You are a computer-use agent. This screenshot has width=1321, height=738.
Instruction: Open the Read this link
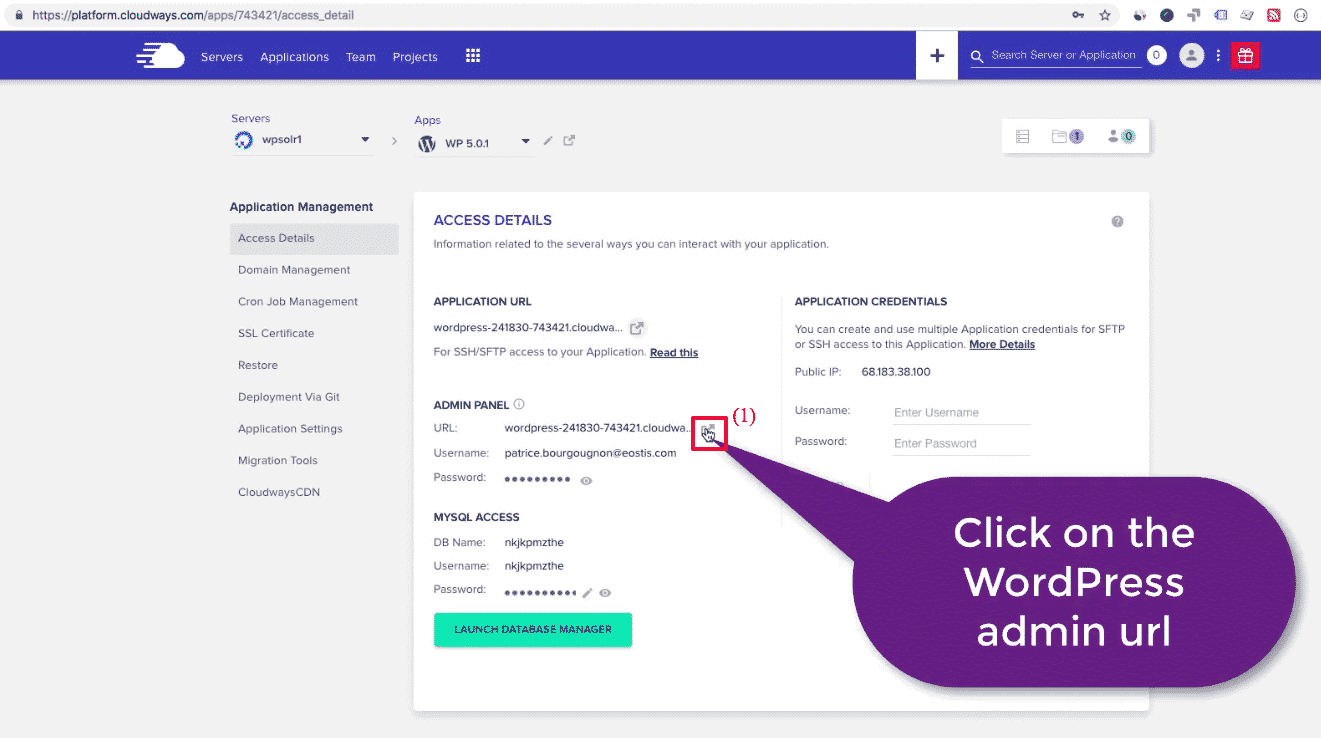(x=674, y=353)
